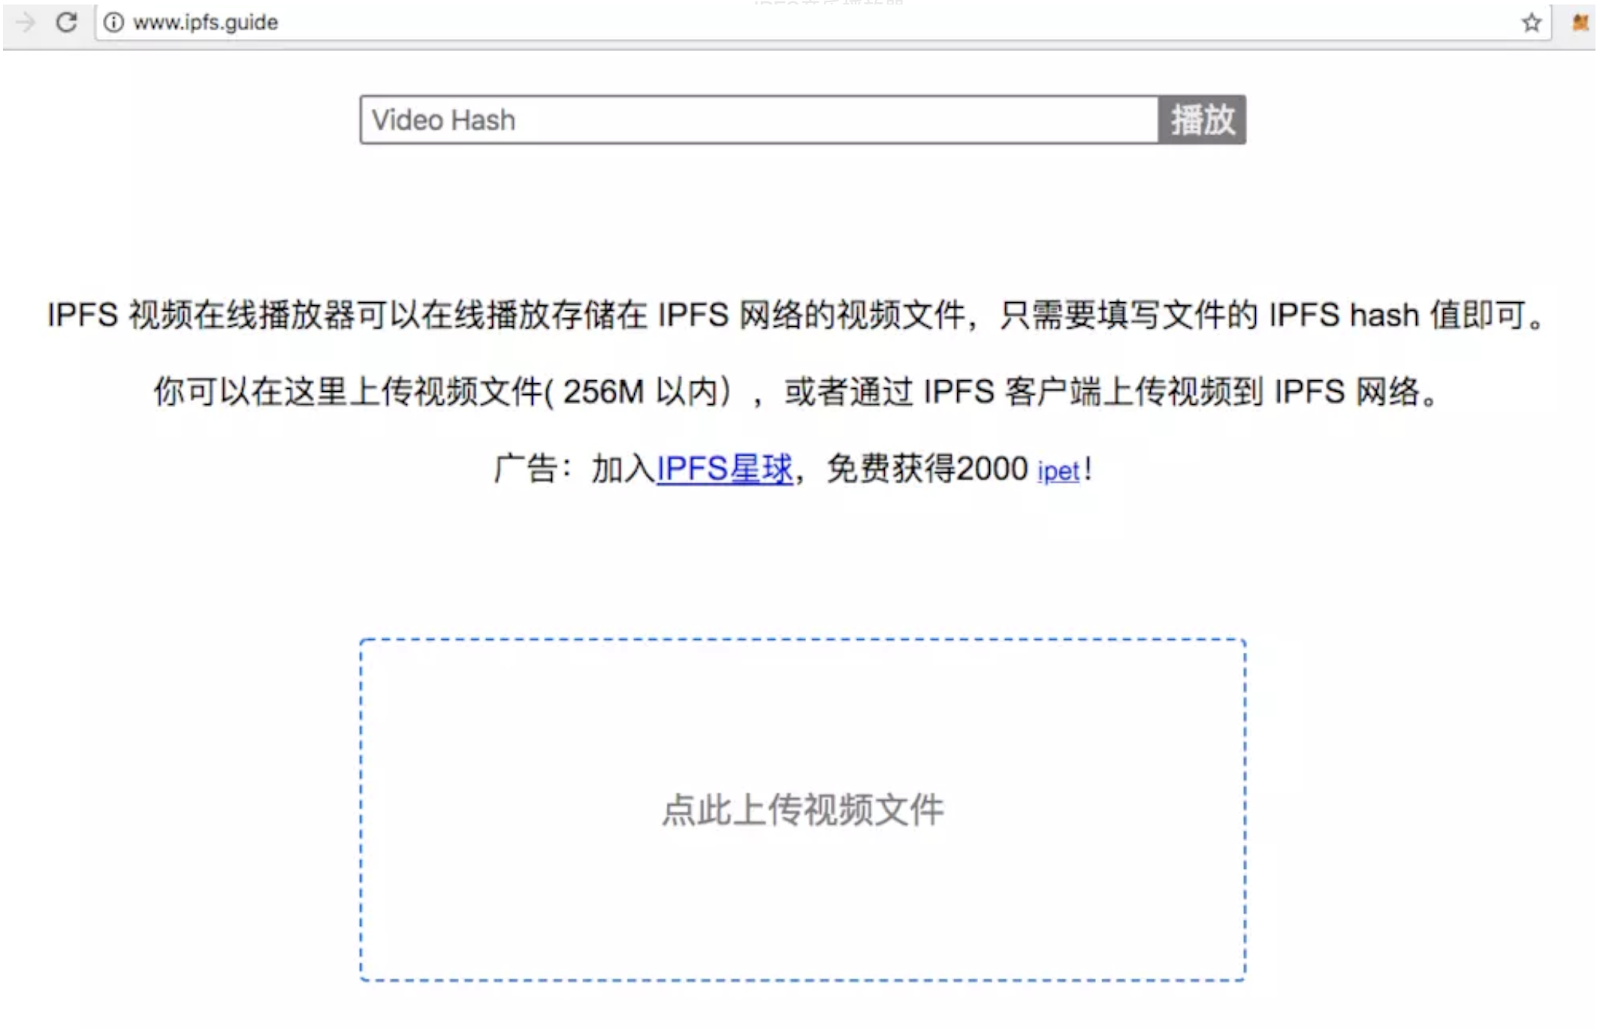Image resolution: width=1600 pixels, height=1029 pixels.
Task: Bookmark this page with the star icon
Action: (1531, 22)
